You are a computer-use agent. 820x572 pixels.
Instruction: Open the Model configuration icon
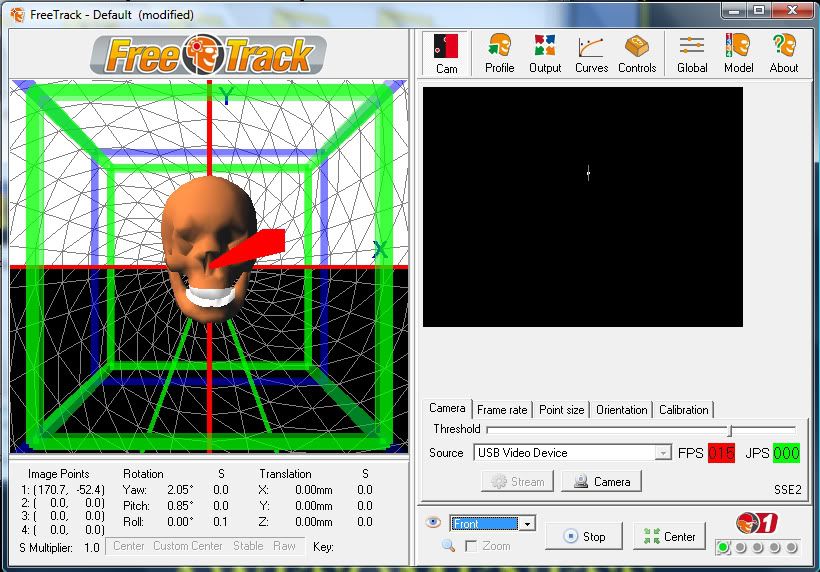pyautogui.click(x=738, y=53)
